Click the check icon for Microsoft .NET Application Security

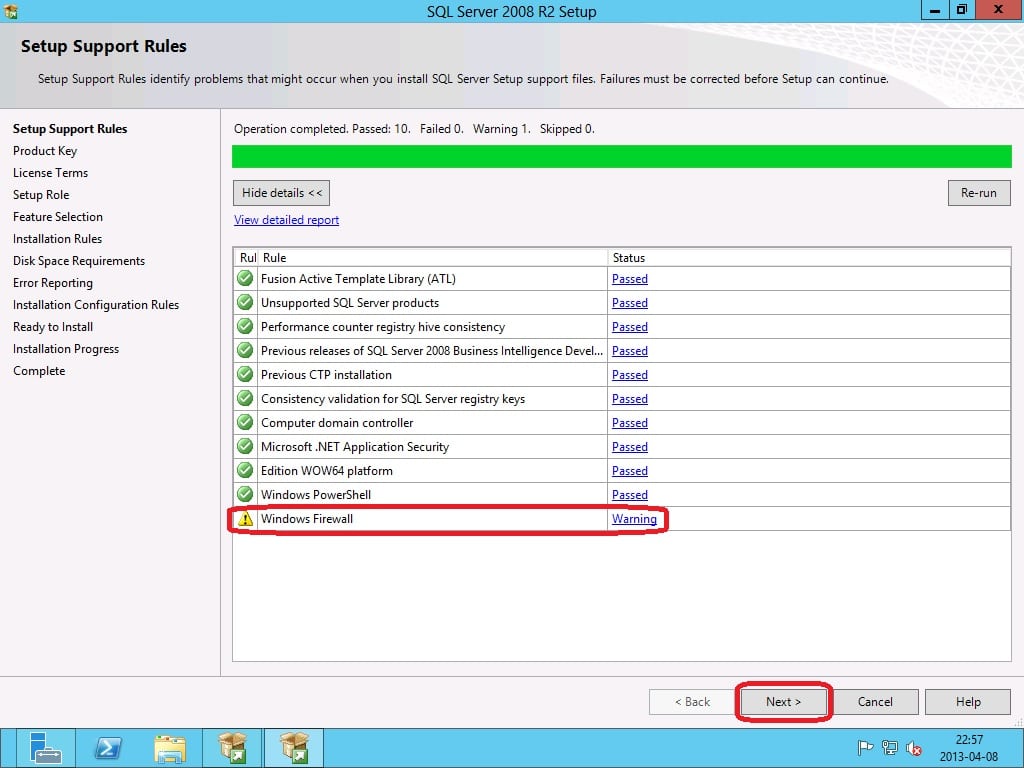[245, 447]
